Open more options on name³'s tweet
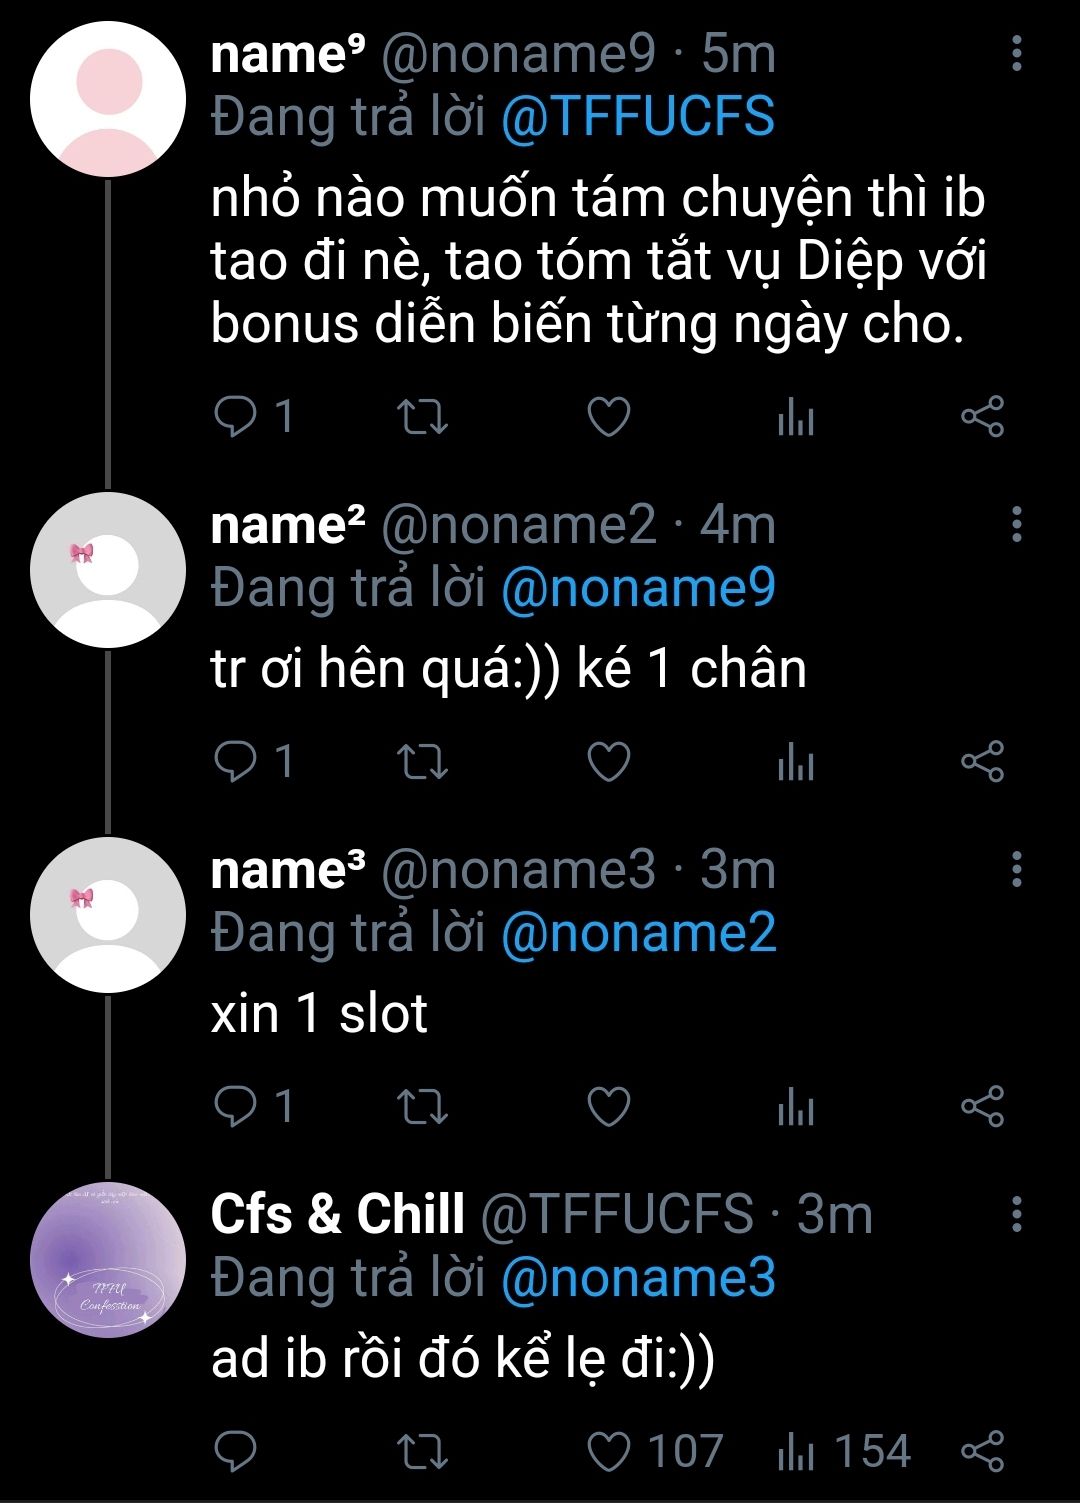Viewport: 1080px width, 1503px height. coord(1016,869)
